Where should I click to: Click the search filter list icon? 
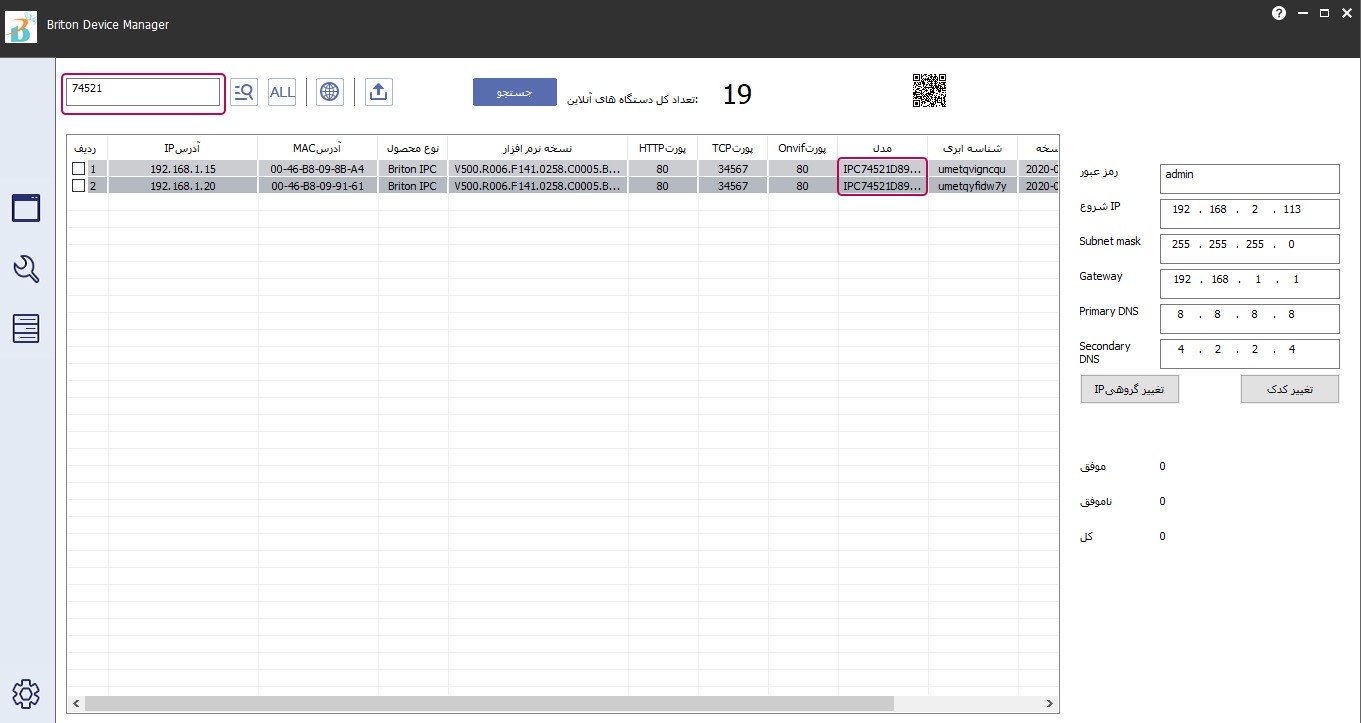pos(243,92)
